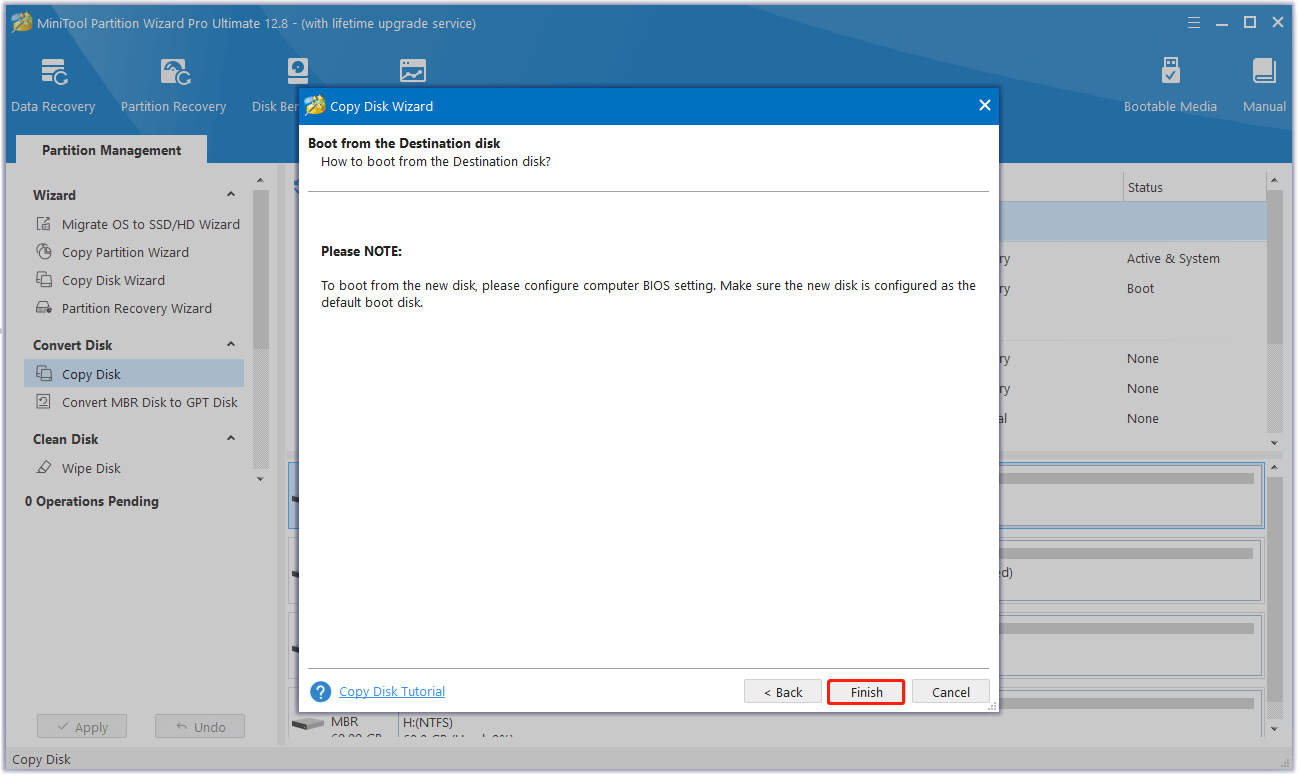Click '0 Operations Pending' text
This screenshot has width=1299, height=776.
tap(92, 501)
